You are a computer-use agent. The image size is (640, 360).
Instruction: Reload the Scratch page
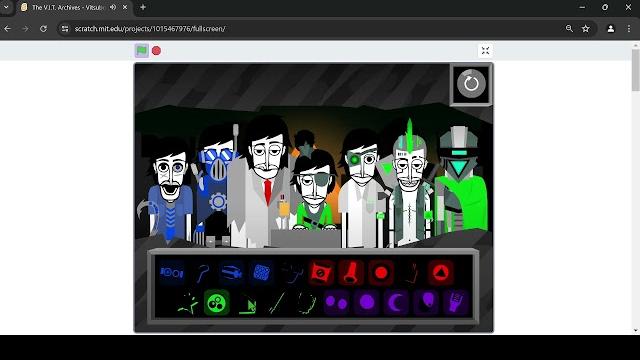(x=43, y=29)
